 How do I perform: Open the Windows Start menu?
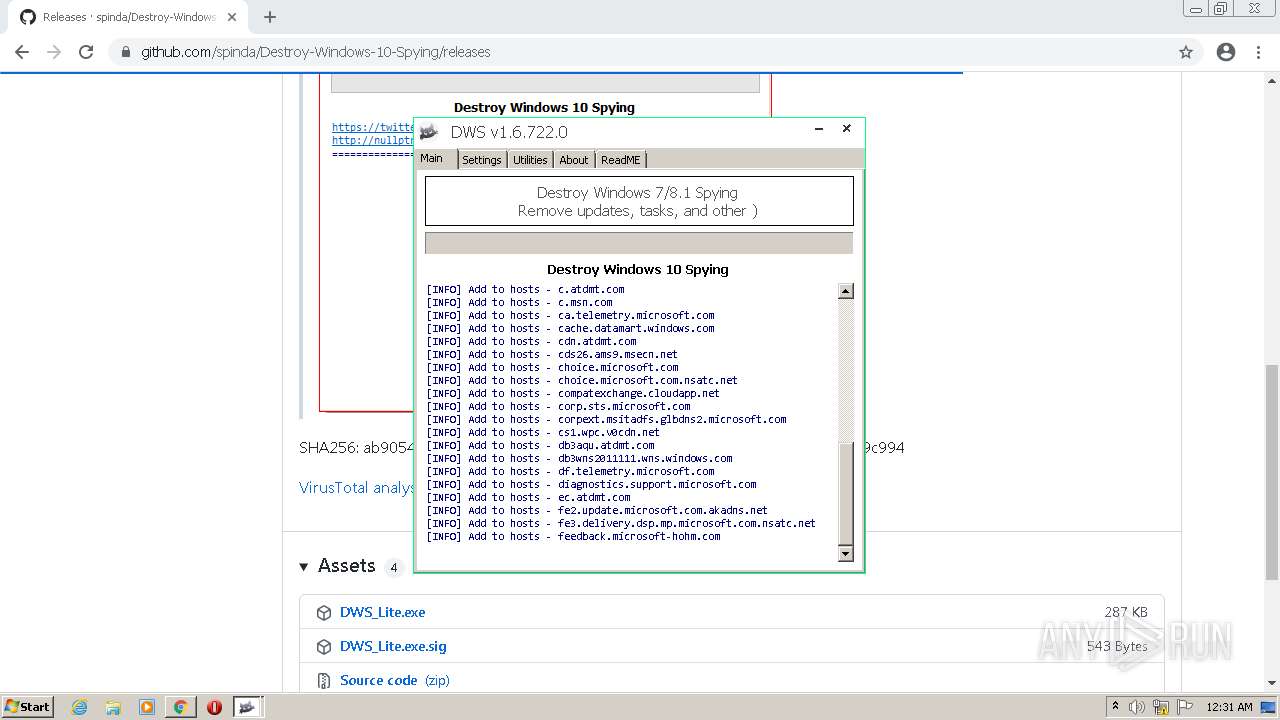click(x=28, y=706)
